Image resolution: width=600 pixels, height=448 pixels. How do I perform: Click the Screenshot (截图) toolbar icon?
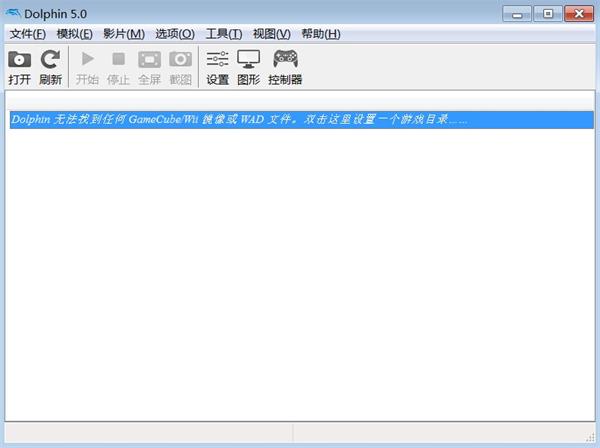pyautogui.click(x=180, y=59)
